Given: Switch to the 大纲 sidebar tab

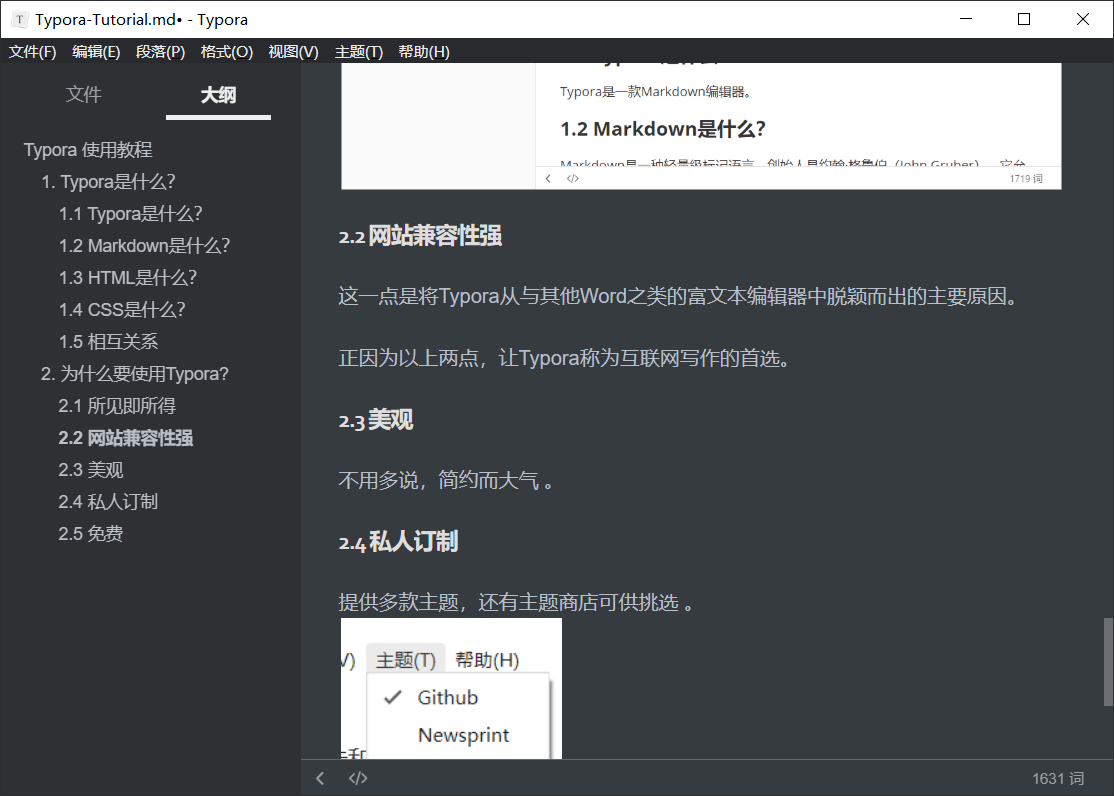Looking at the screenshot, I should coord(218,95).
